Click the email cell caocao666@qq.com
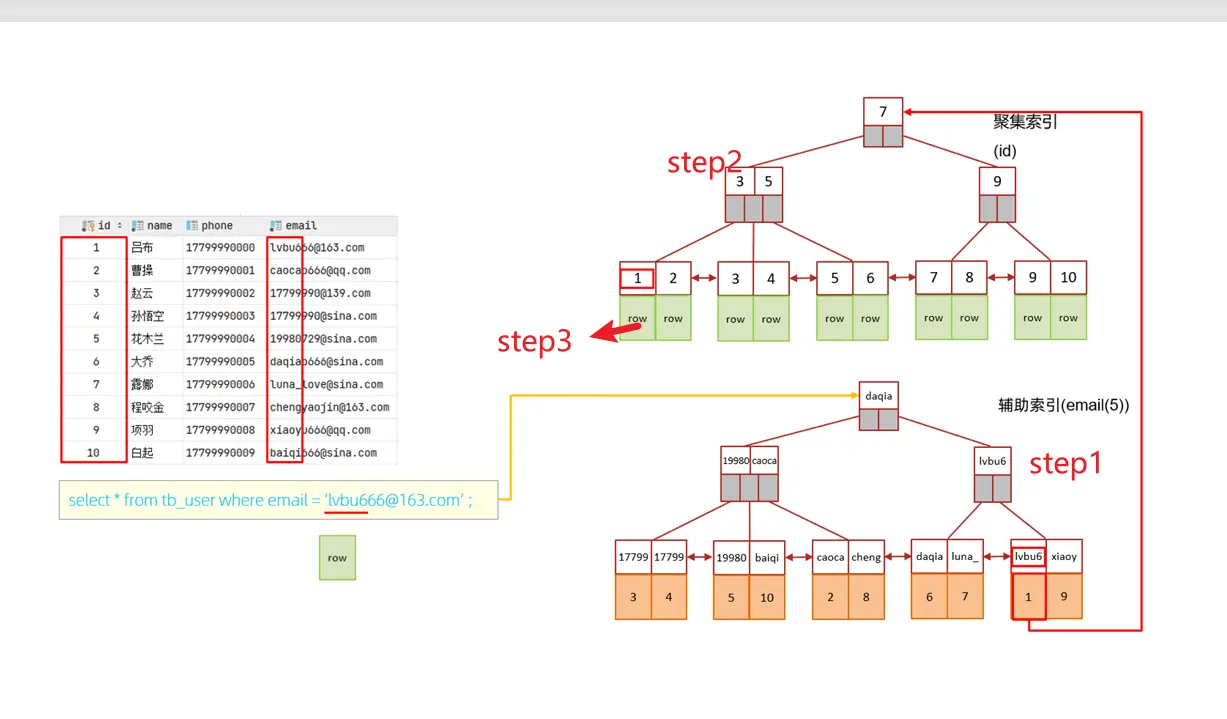 pyautogui.click(x=320, y=271)
